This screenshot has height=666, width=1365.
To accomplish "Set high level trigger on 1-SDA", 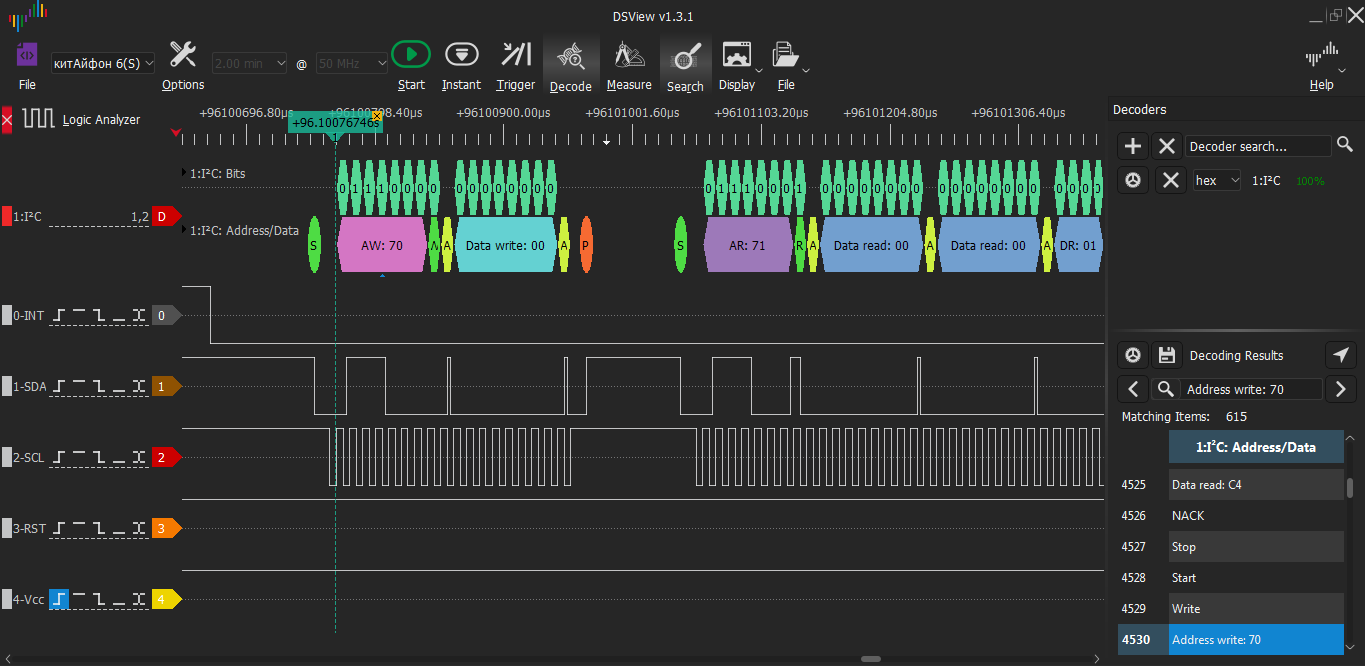I will click(x=80, y=386).
